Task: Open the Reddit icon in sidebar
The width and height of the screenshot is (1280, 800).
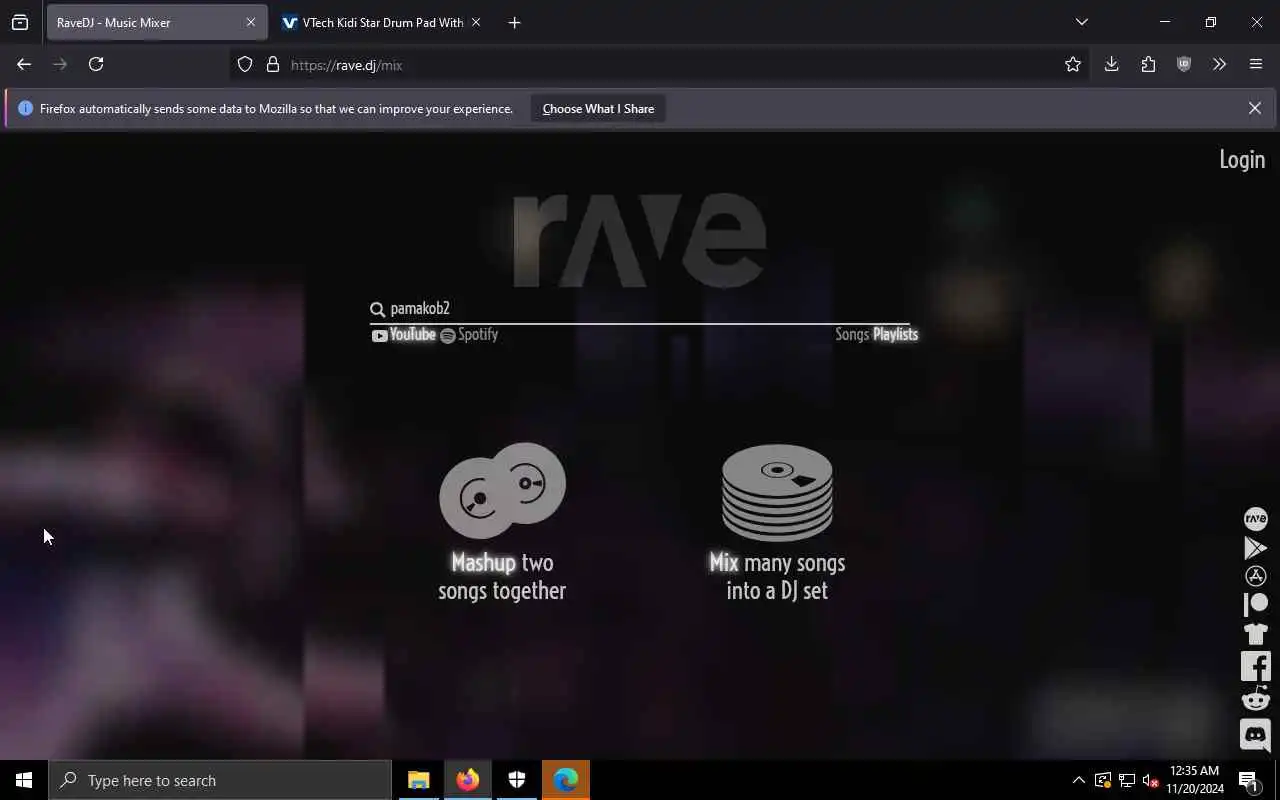Action: pyautogui.click(x=1255, y=698)
